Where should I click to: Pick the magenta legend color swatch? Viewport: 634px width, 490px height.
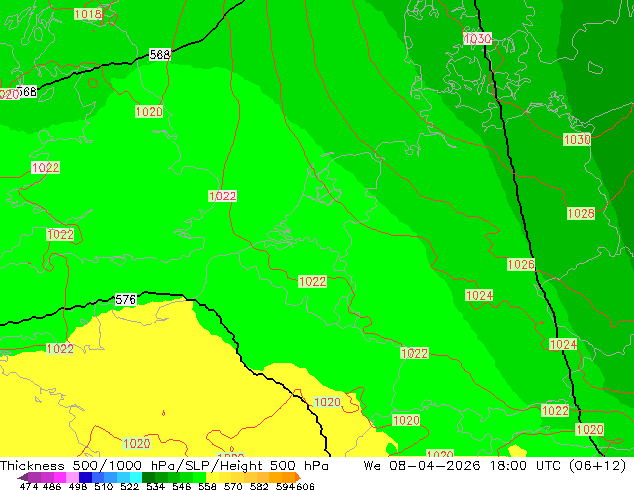pyautogui.click(x=60, y=477)
